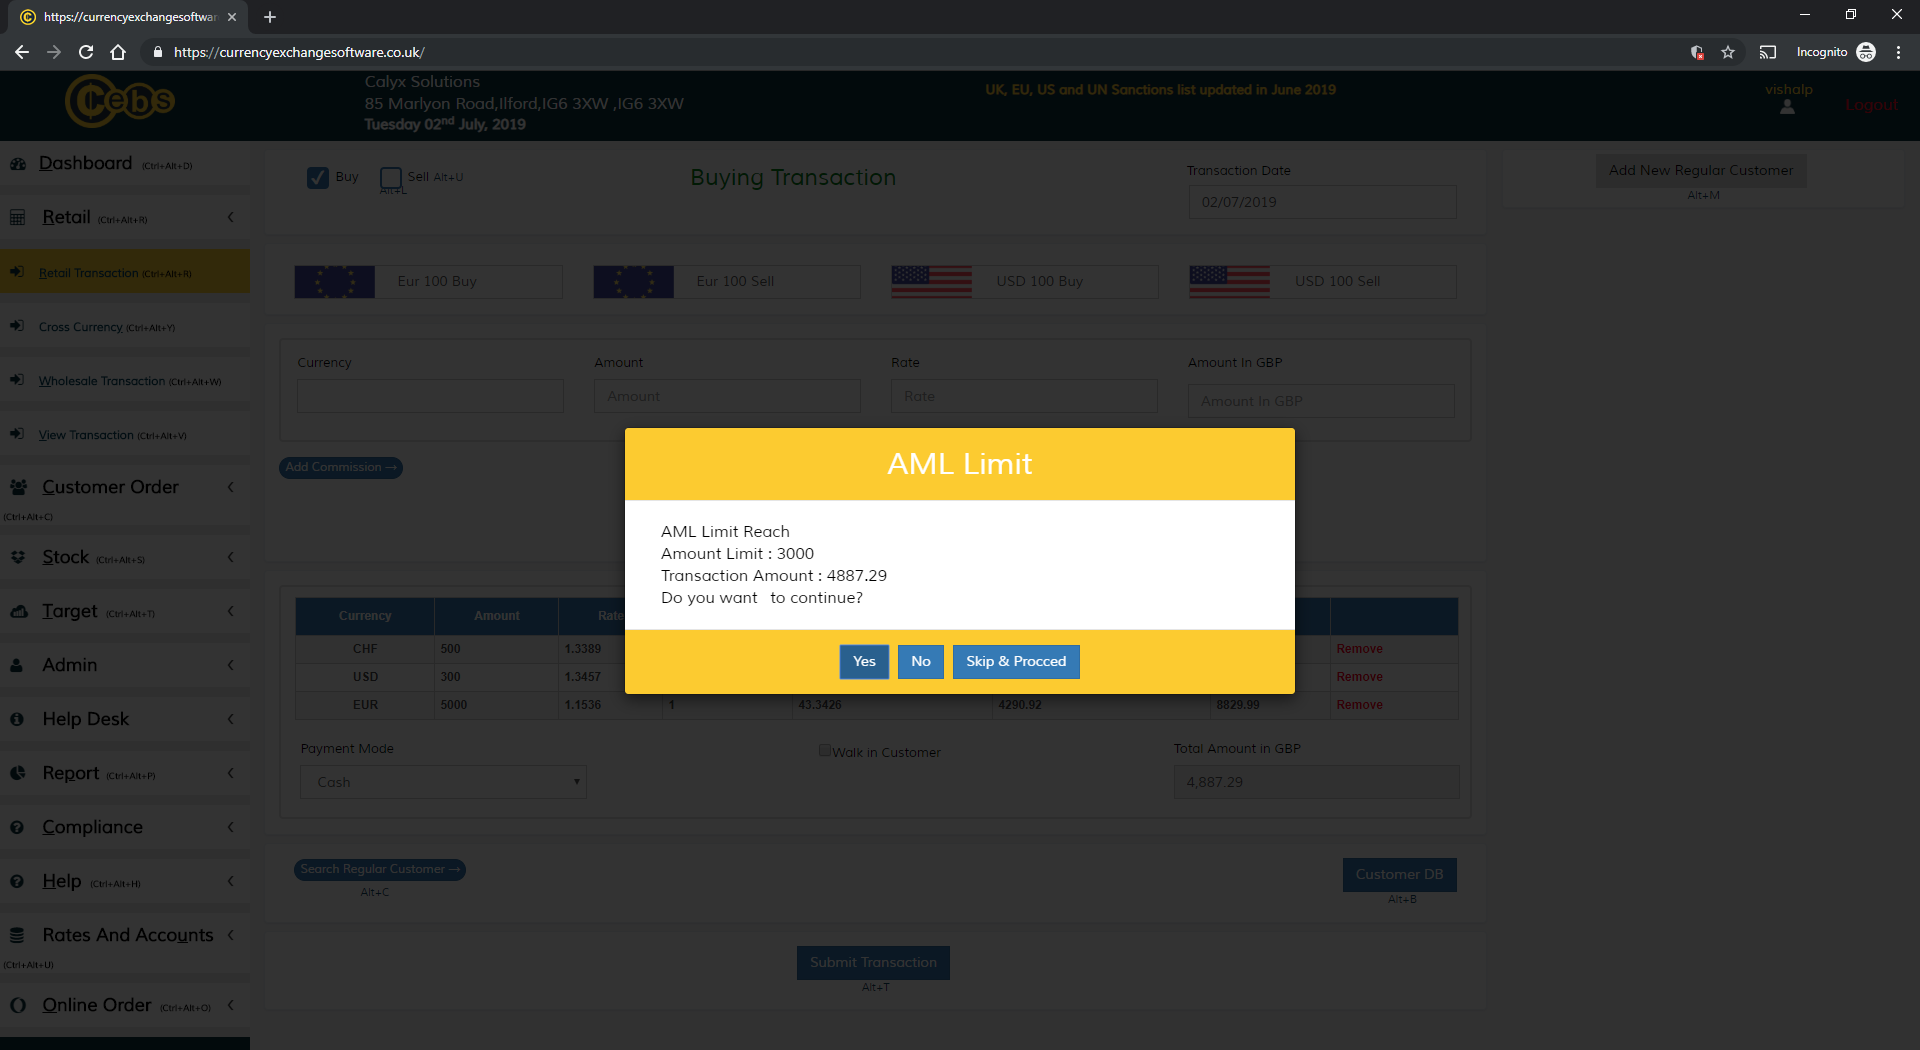Screen dimensions: 1920x1050
Task: Tick the Walk in Customer checkbox
Action: 825,751
